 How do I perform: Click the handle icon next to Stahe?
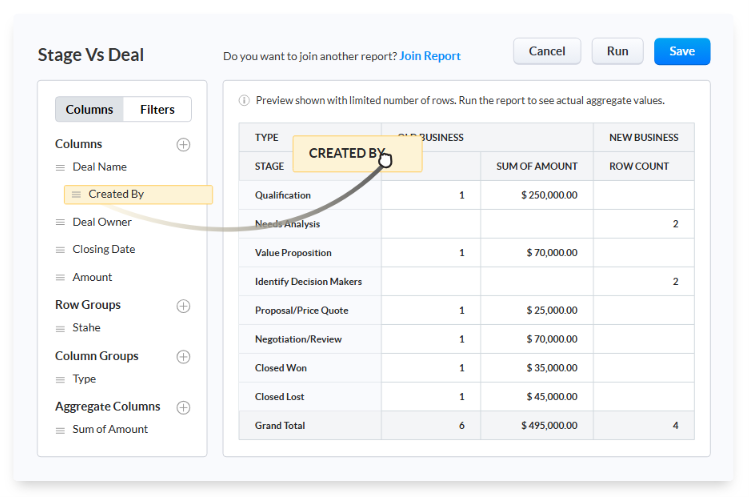60,328
